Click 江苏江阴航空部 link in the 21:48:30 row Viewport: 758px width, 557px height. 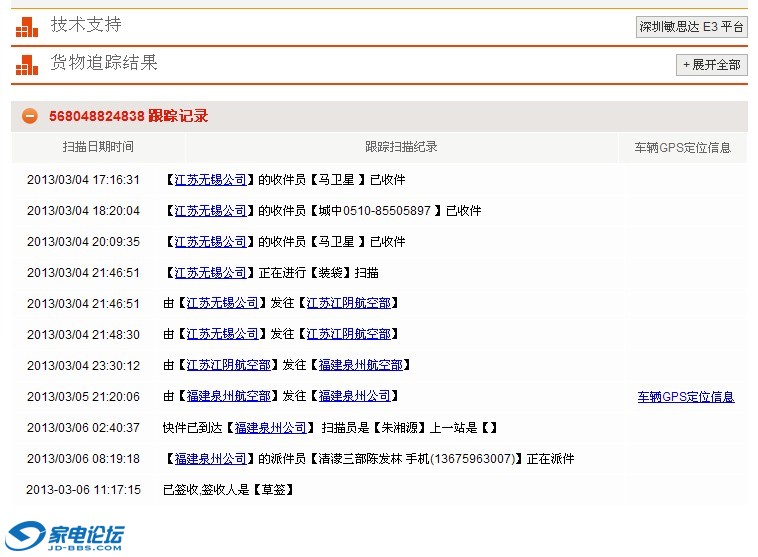[x=348, y=334]
